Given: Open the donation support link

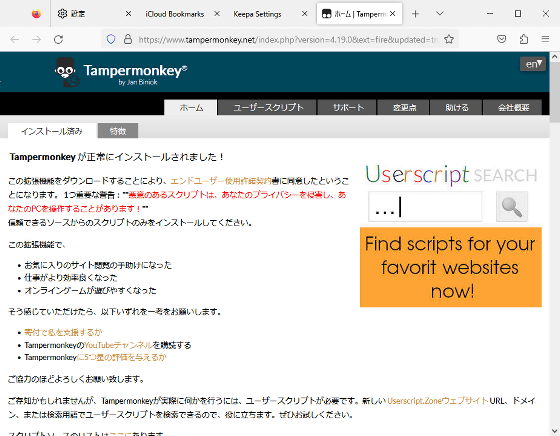Looking at the screenshot, I should click(63, 332).
